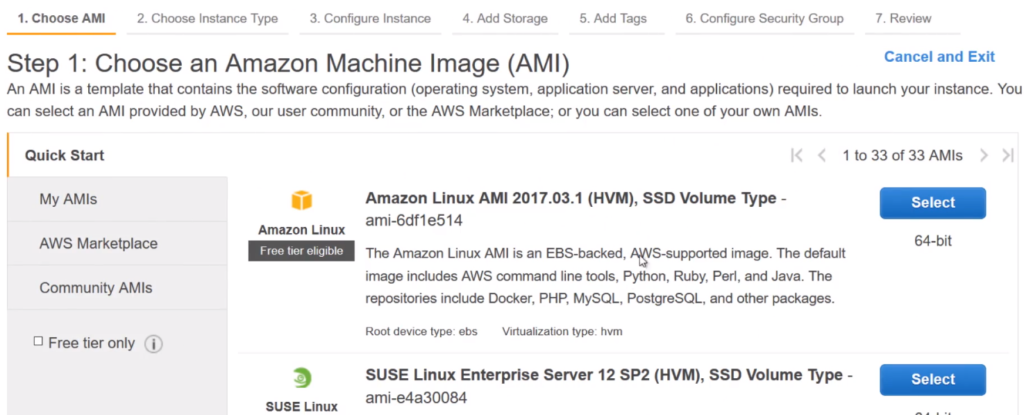The height and width of the screenshot is (415, 1024).
Task: Browse the AWS Marketplace section
Action: [98, 244]
